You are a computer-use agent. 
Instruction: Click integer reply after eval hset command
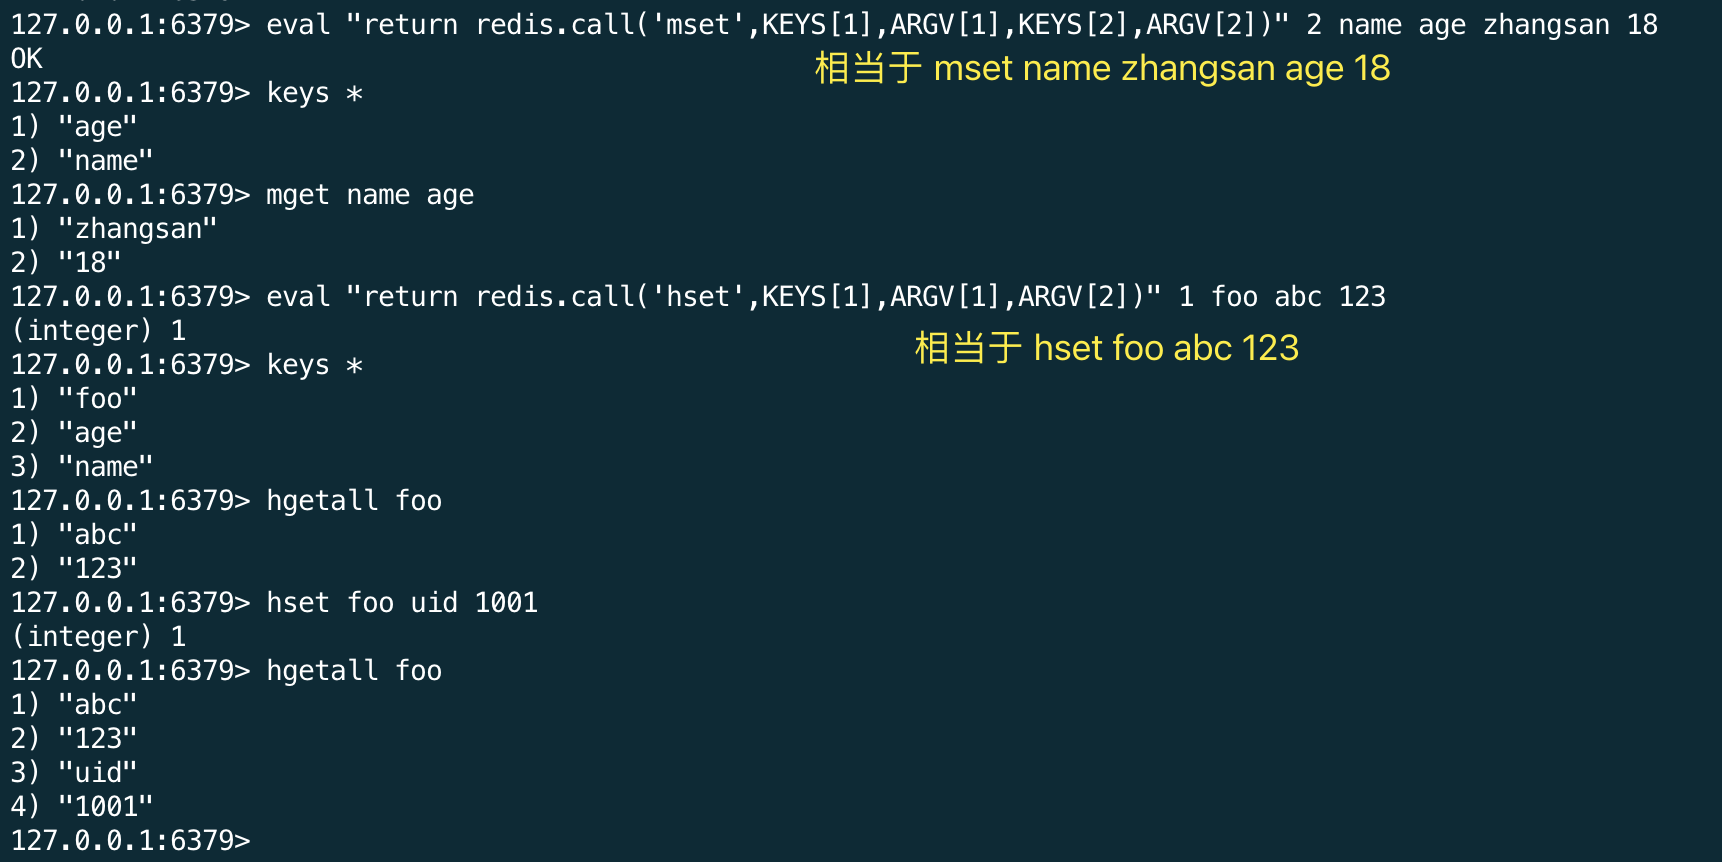pyautogui.click(x=98, y=331)
